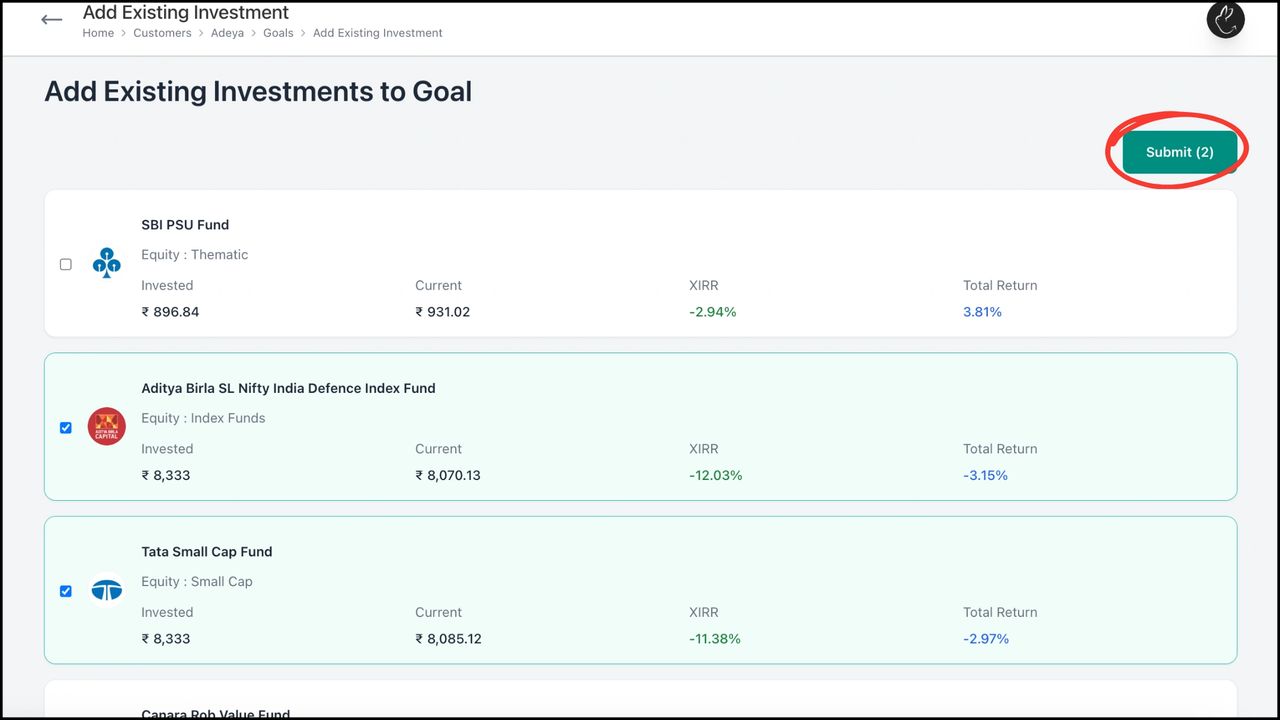Image resolution: width=1280 pixels, height=720 pixels.
Task: Open Customers breadcrumb link
Action: coord(162,33)
